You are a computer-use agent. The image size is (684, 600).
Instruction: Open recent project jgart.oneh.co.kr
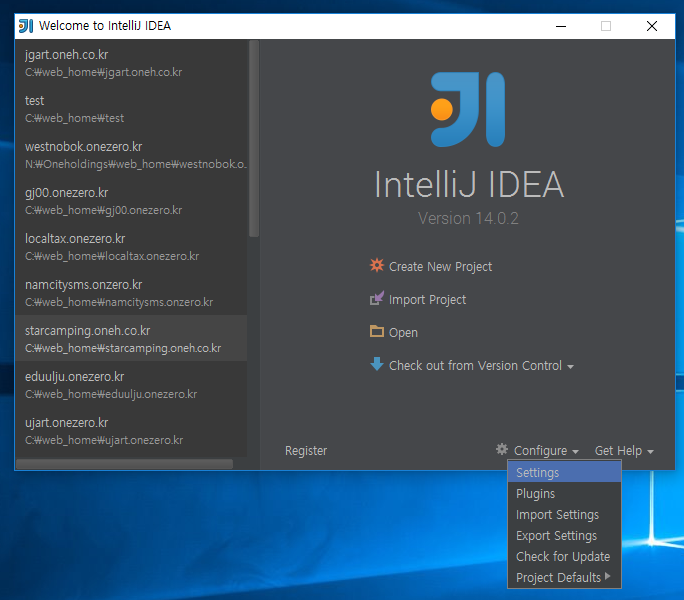[131, 63]
